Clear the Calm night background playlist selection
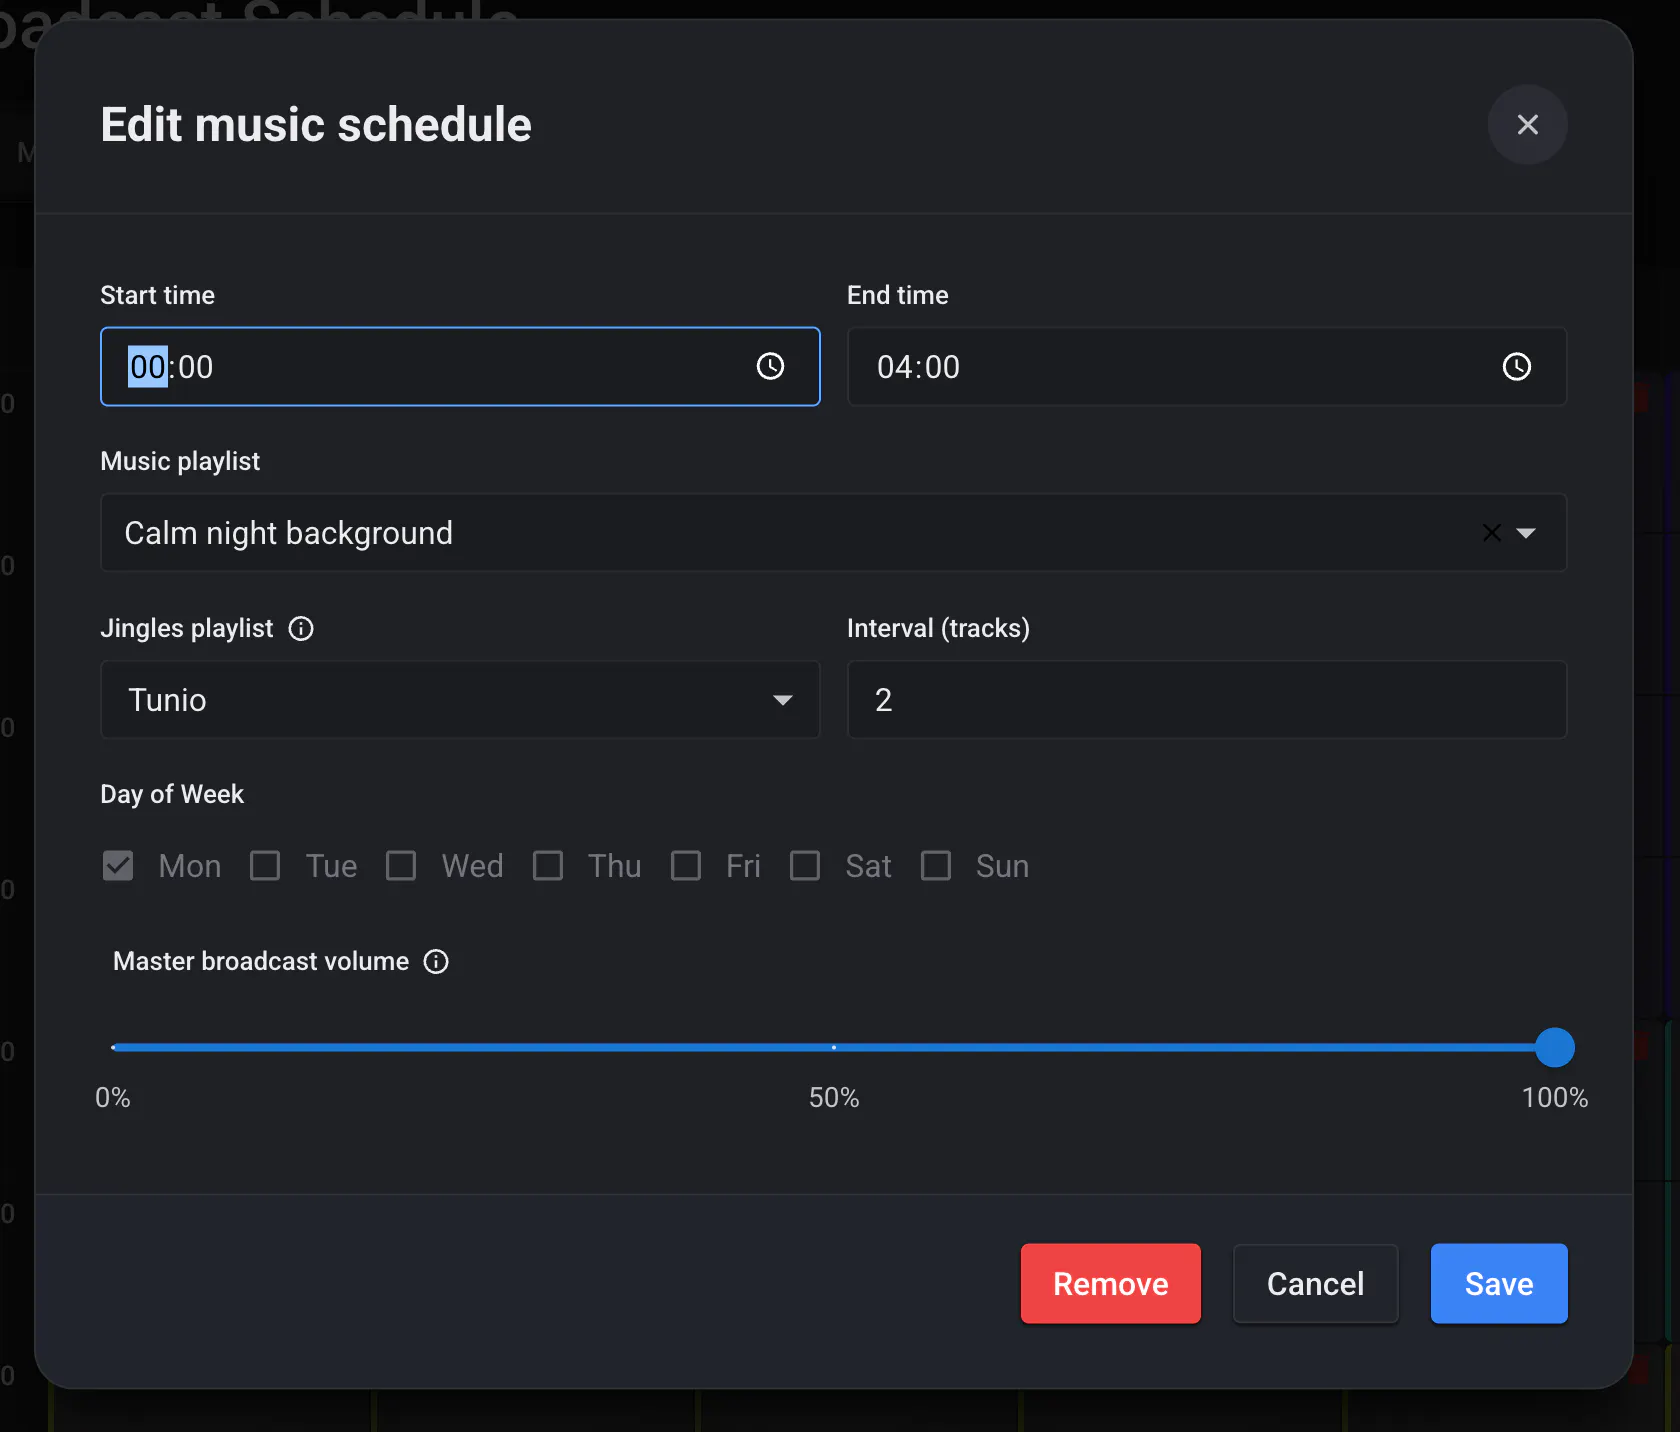The image size is (1680, 1432). 1491,533
